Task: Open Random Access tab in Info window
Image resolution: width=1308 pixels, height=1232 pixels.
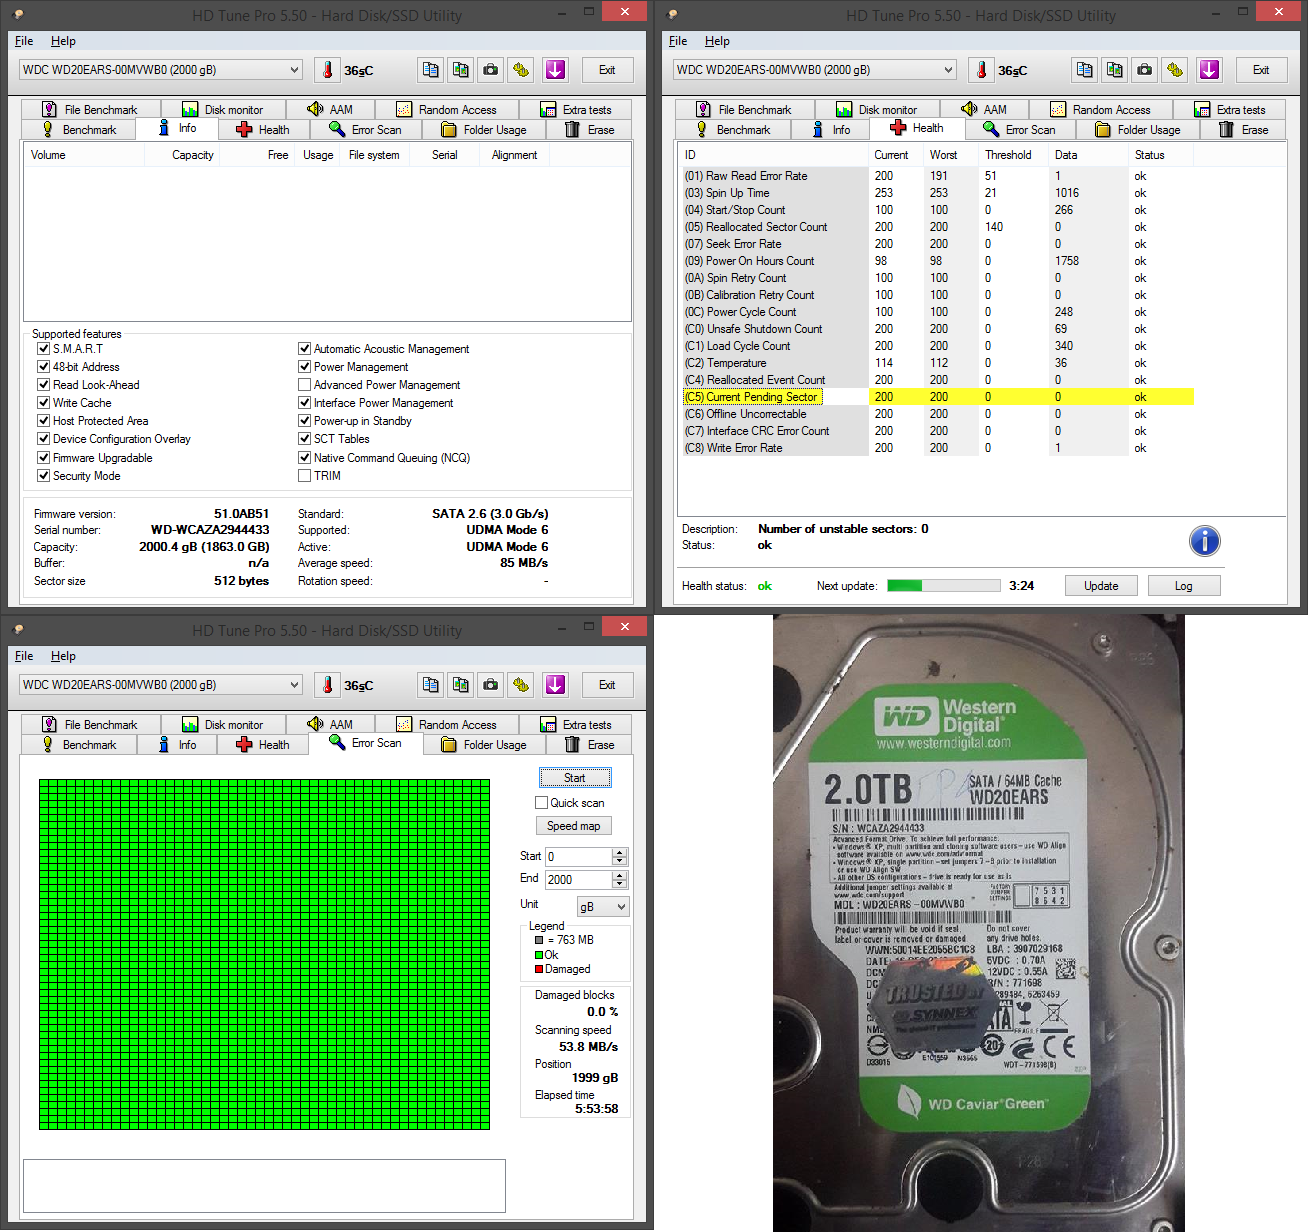Action: tap(447, 110)
